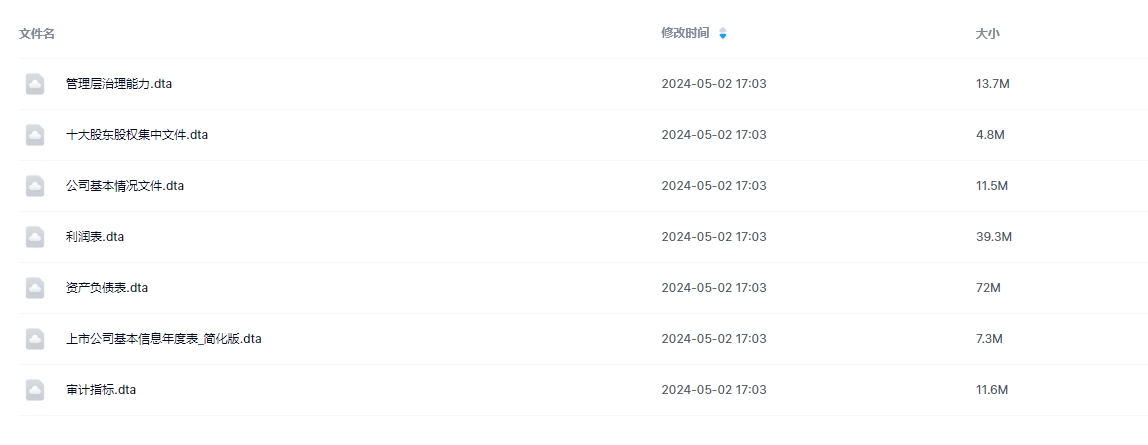Sort files by 修改时间 column header
1148x445 pixels.
tap(685, 33)
